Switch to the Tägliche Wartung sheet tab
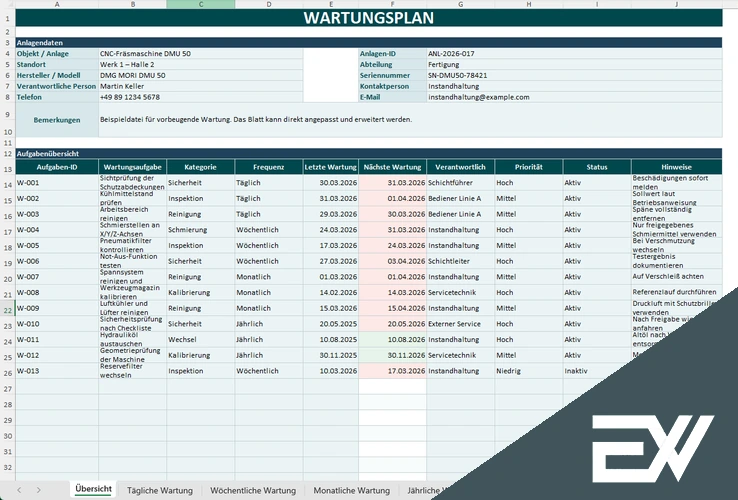Viewport: 738px width, 500px height. [160, 491]
